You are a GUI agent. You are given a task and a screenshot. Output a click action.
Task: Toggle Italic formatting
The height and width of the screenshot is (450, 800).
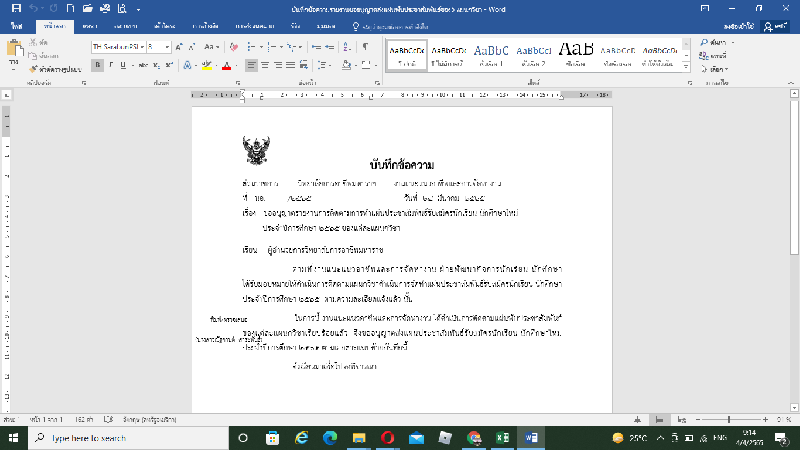point(110,66)
